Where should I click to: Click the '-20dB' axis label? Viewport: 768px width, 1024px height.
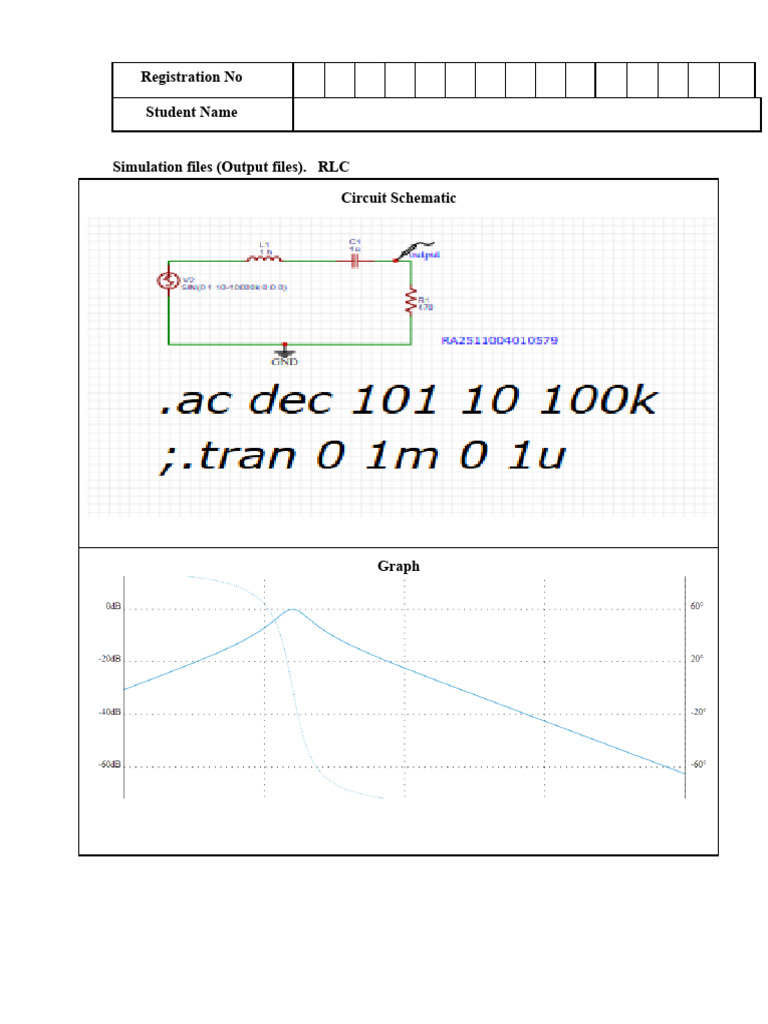[x=110, y=659]
